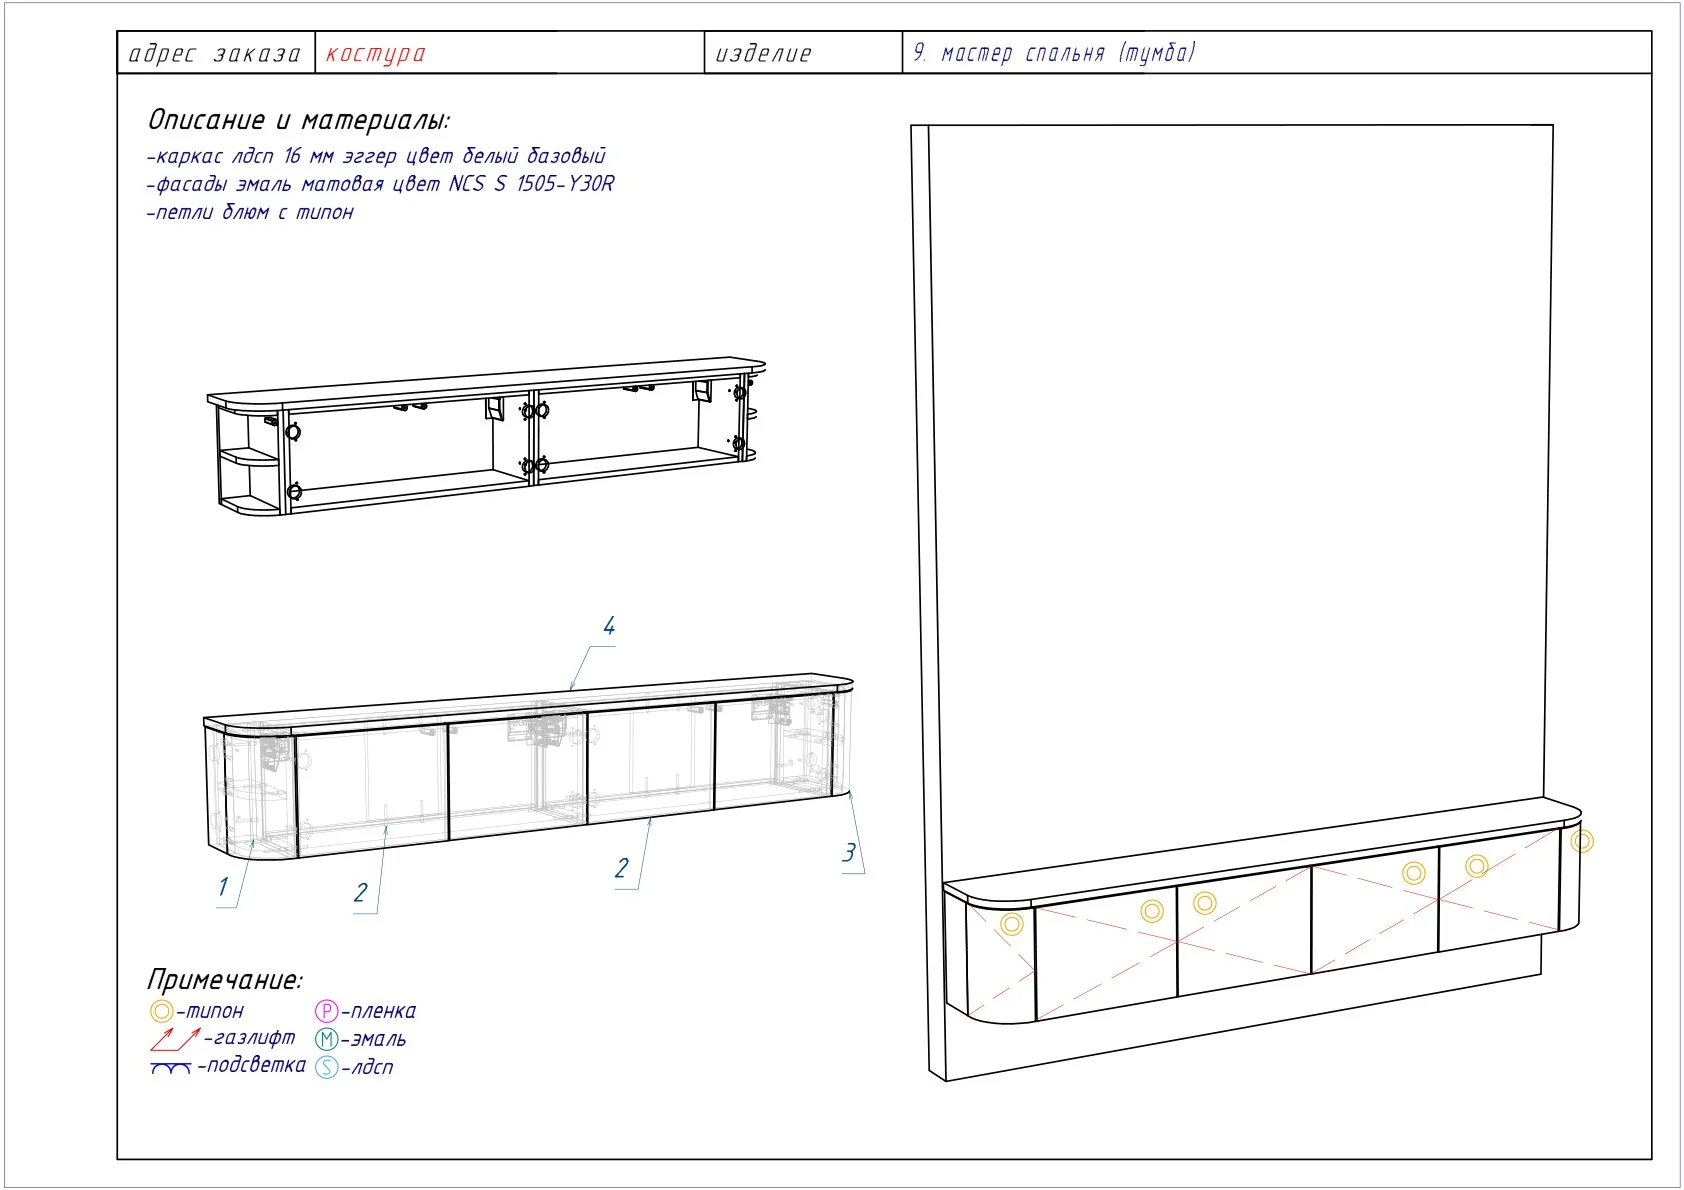Click the heading 'Описание и материалы:'
Image resolution: width=1684 pixels, height=1190 pixels.
[x=299, y=120]
